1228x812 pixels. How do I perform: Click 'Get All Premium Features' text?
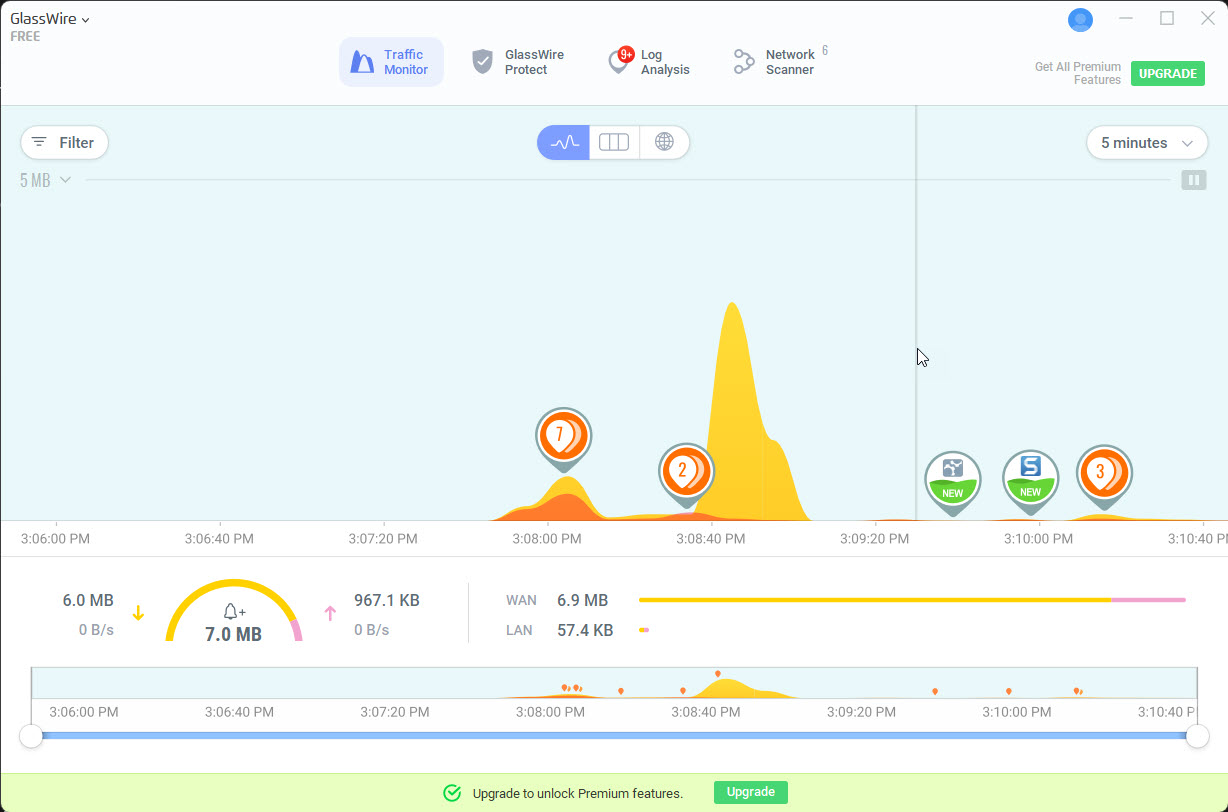pos(1078,73)
